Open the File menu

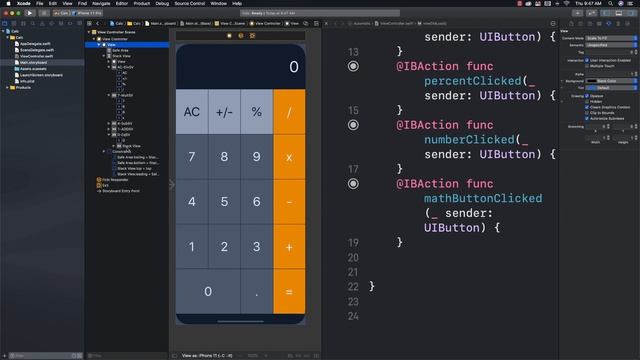point(40,3)
